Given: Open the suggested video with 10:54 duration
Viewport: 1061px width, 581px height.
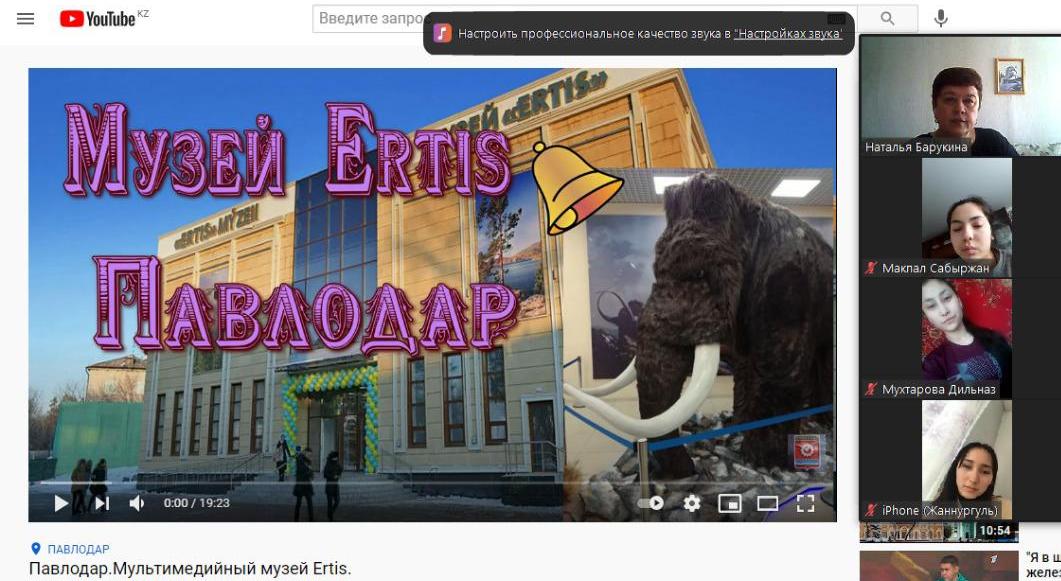Looking at the screenshot, I should pyautogui.click(x=939, y=532).
